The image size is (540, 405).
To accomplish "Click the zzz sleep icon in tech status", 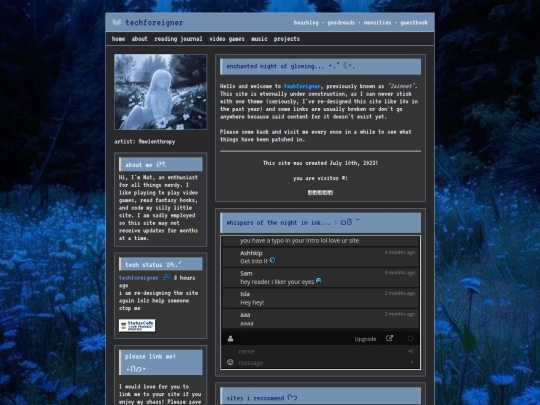I will pos(166,277).
